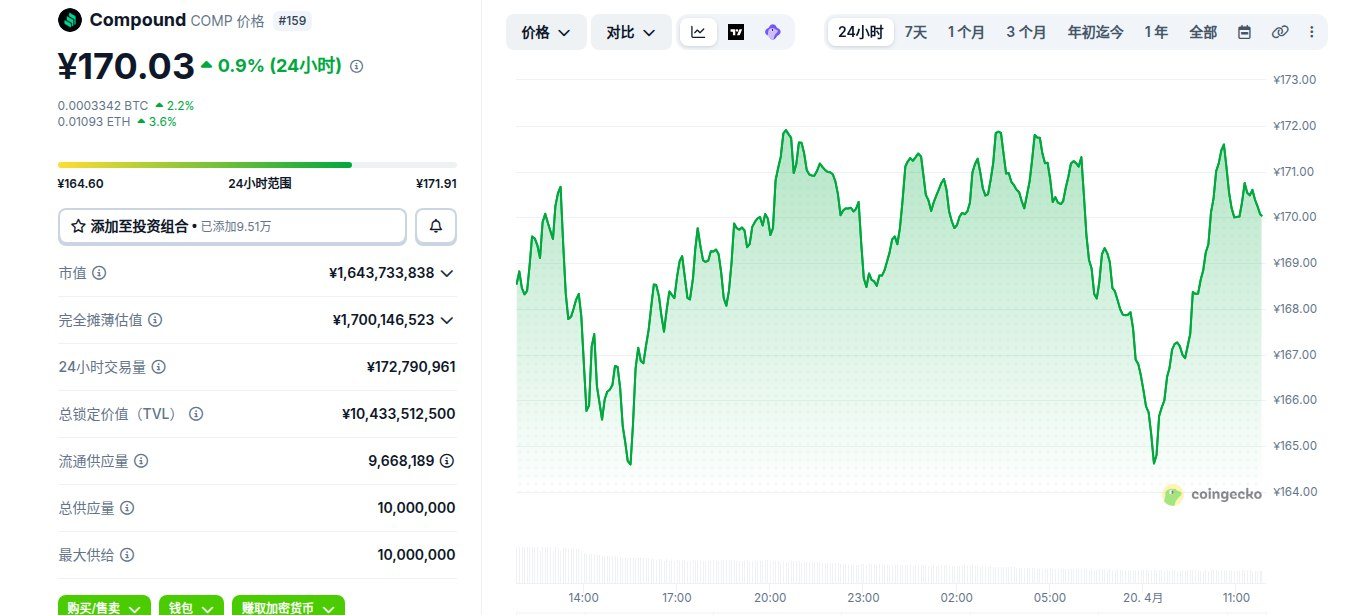Click the 20. 4月 date axis label

[1142, 598]
